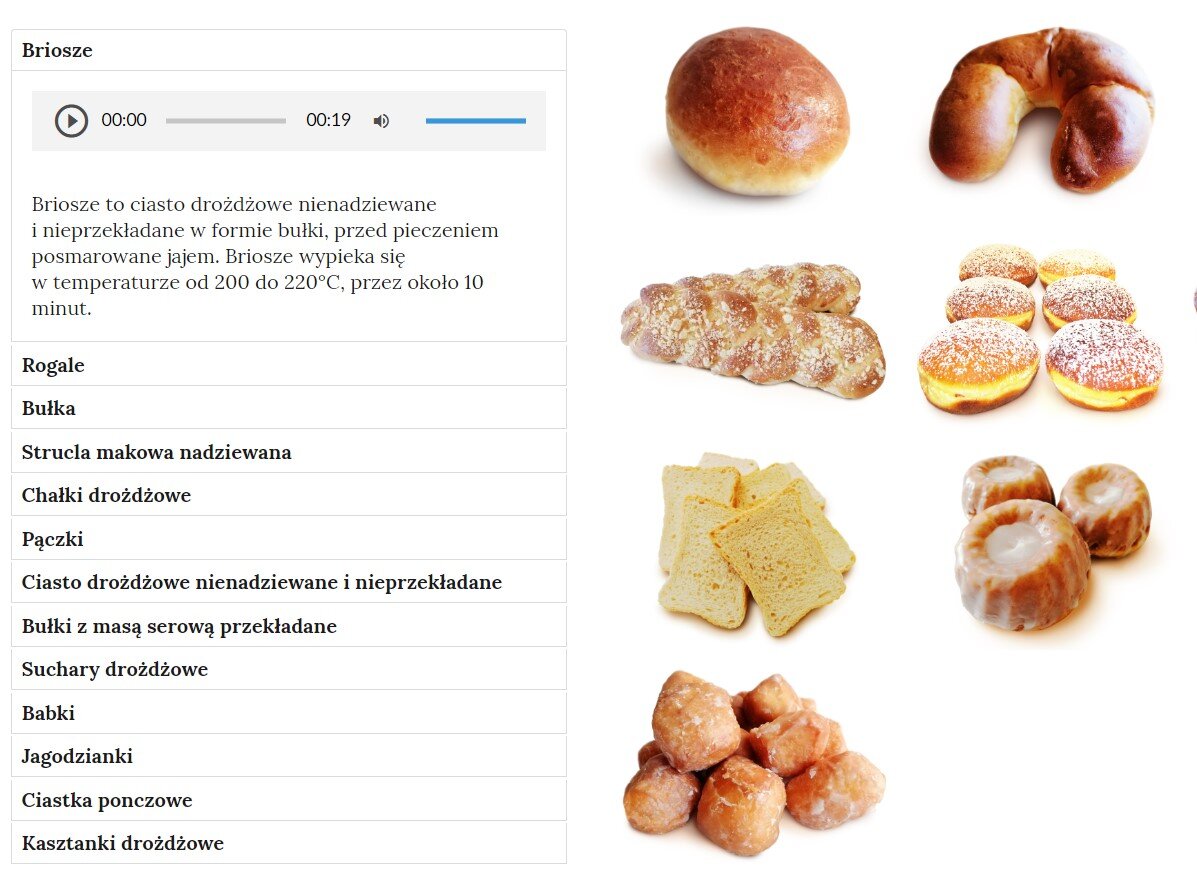Seek along the audio progress bar
1197x877 pixels.
(226, 121)
